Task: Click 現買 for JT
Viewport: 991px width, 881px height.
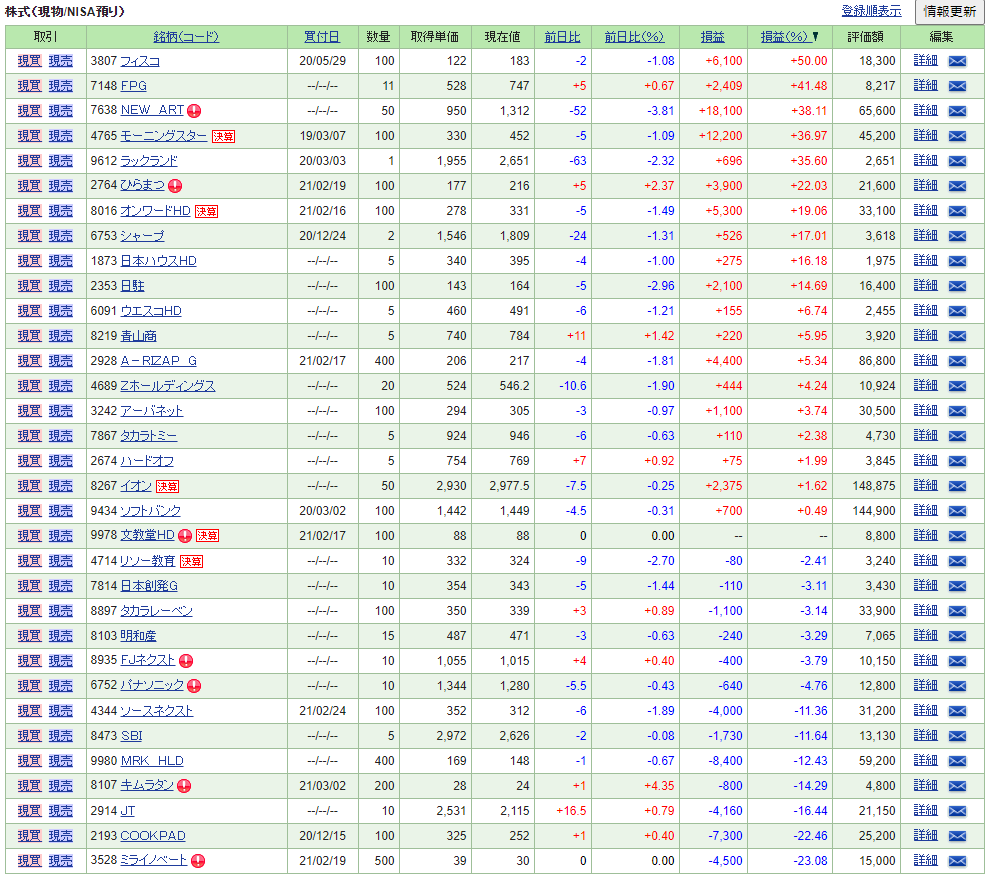Action: pyautogui.click(x=29, y=811)
